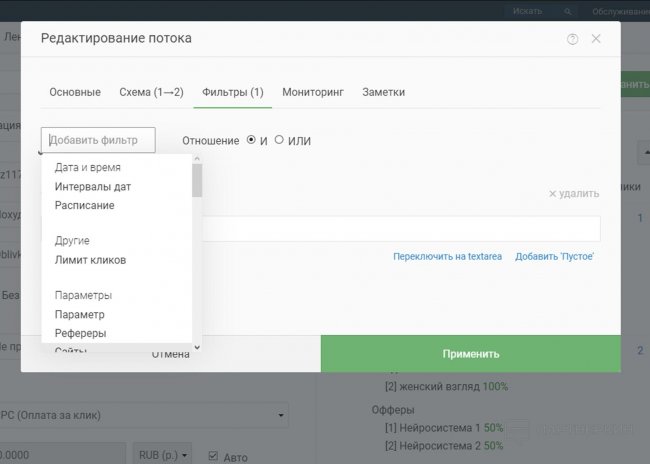
Task: Click the help question mark icon
Action: (x=573, y=39)
